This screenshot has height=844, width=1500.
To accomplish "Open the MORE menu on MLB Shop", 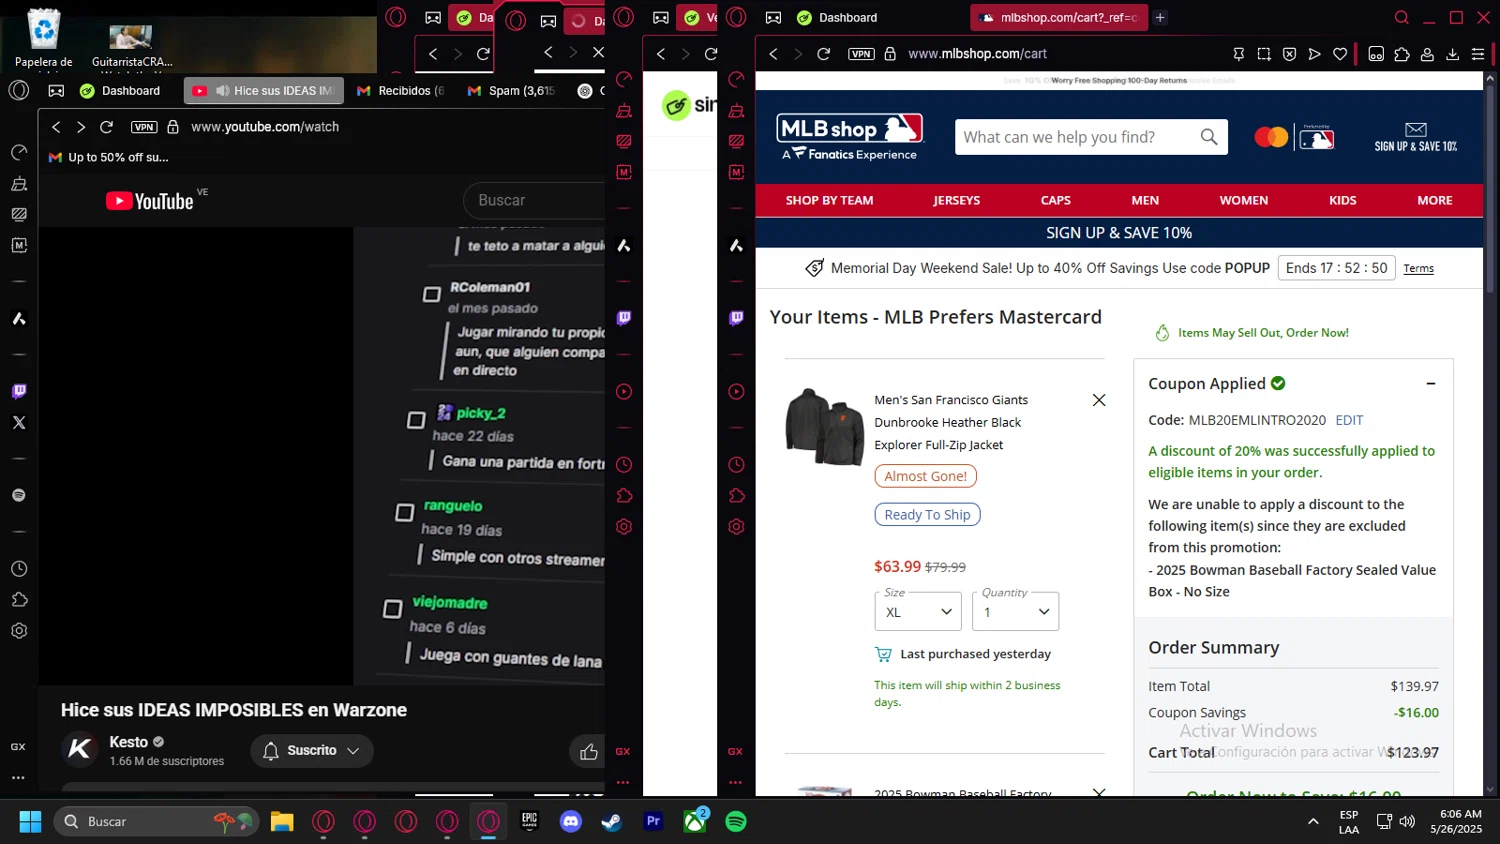I will pos(1434,200).
